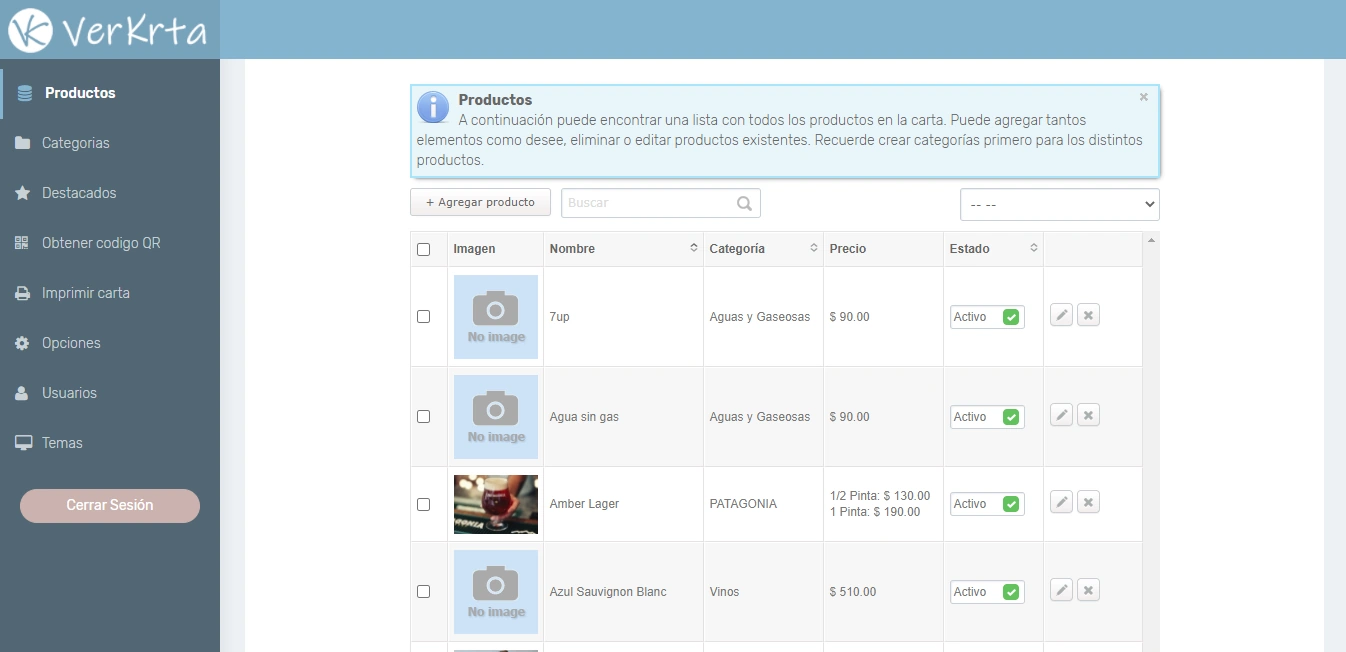Select the Amber Lager row checkbox

tap(423, 504)
